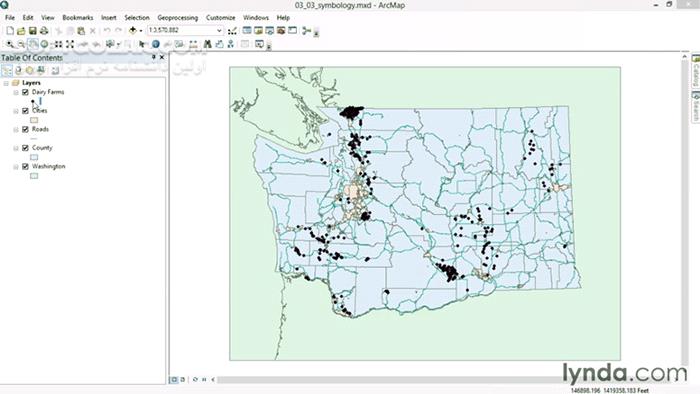Screen dimensions: 700x394
Task: Select the Zoom Out tool
Action: pos(21,44)
